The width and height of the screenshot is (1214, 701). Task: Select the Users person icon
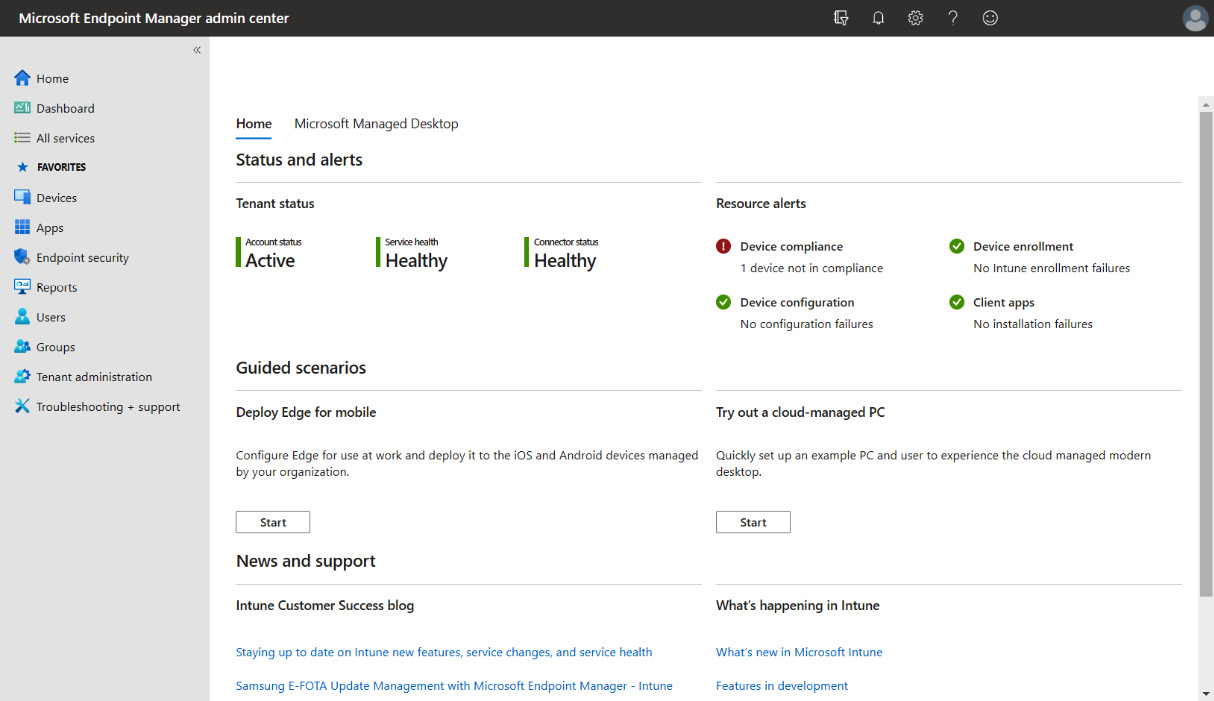pyautogui.click(x=22, y=317)
